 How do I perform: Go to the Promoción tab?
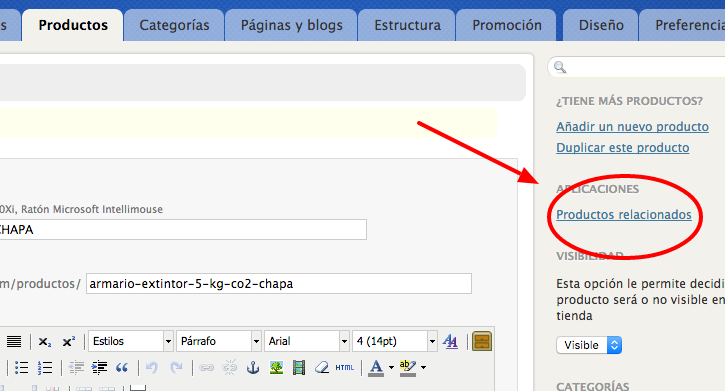(507, 25)
